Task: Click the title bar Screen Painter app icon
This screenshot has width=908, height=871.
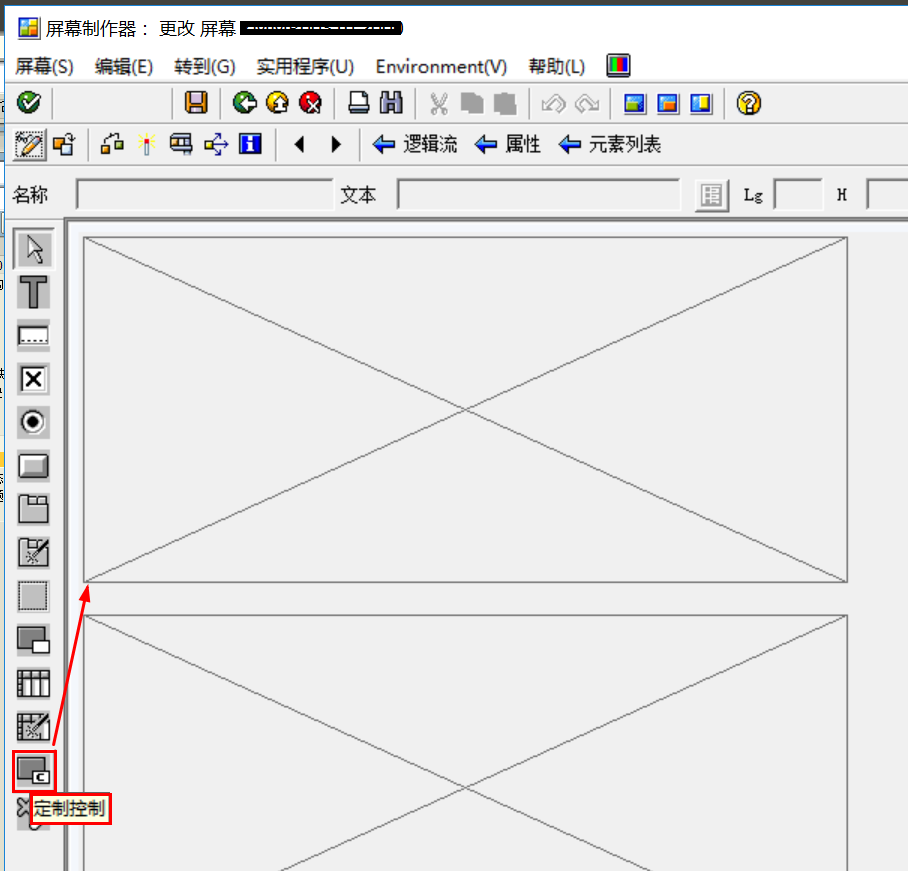Action: [28, 28]
